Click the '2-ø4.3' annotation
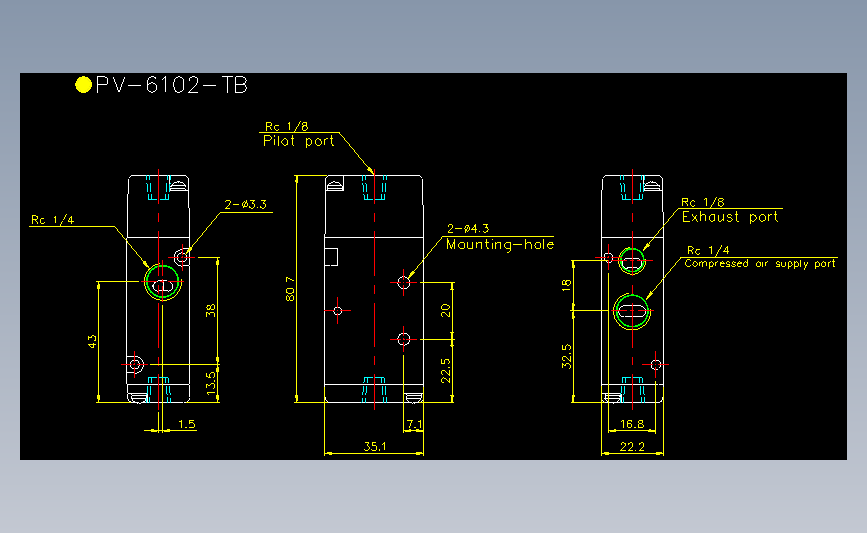The height and width of the screenshot is (533, 867). click(468, 228)
